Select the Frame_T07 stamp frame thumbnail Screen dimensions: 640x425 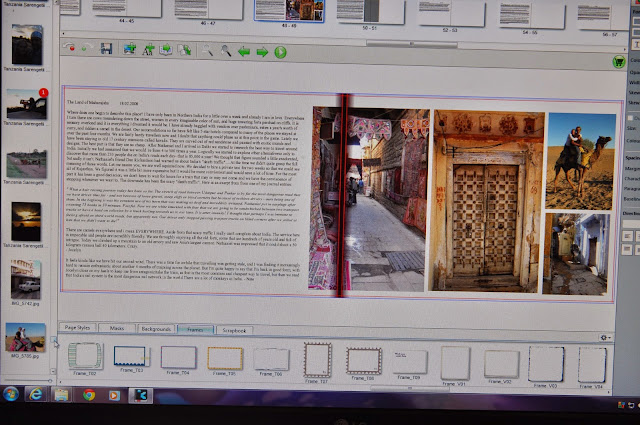coord(318,363)
